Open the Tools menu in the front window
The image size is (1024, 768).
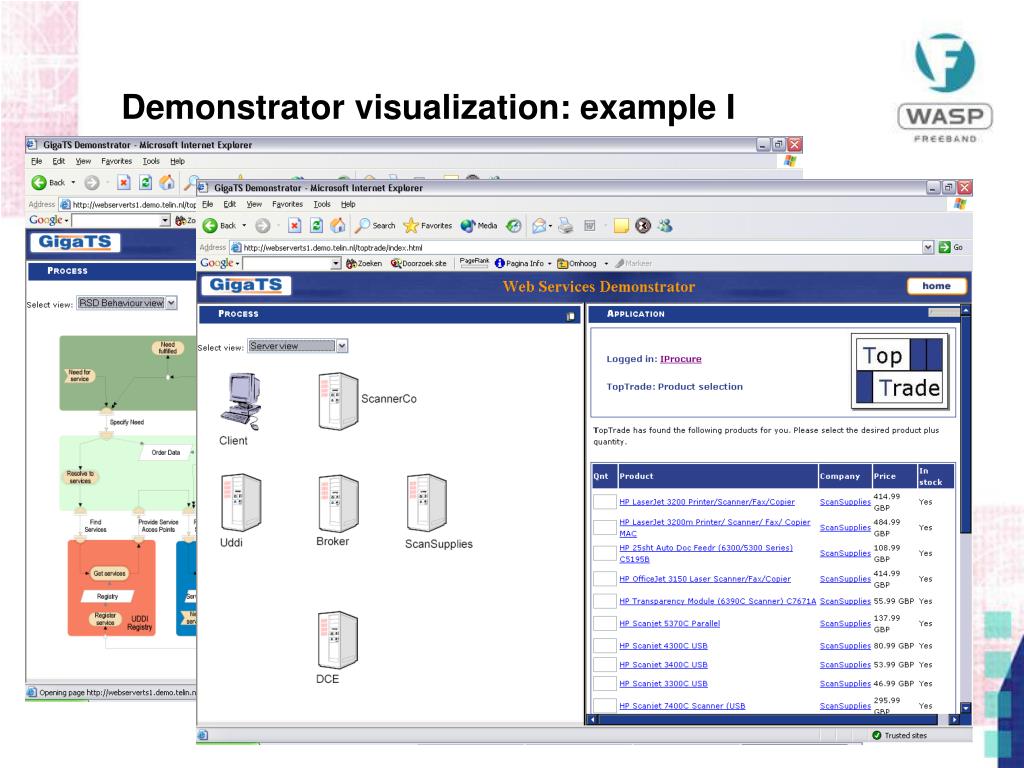tap(322, 204)
